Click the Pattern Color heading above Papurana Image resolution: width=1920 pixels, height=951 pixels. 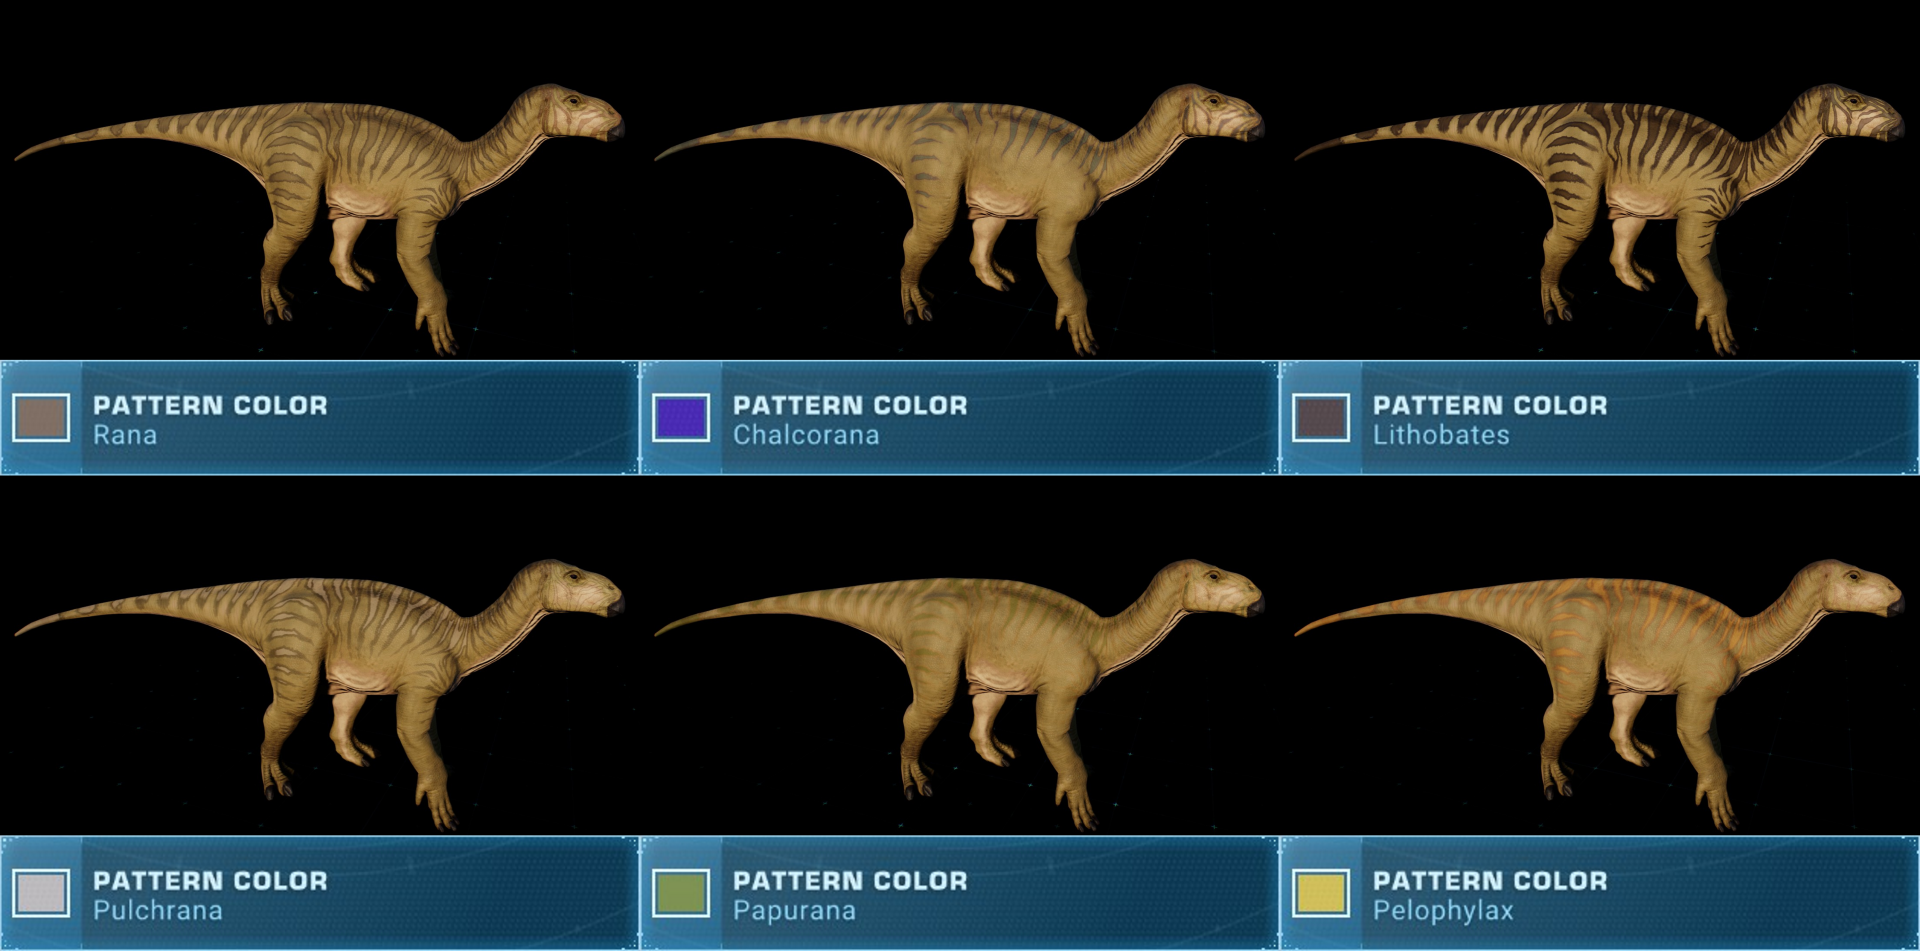coord(850,880)
